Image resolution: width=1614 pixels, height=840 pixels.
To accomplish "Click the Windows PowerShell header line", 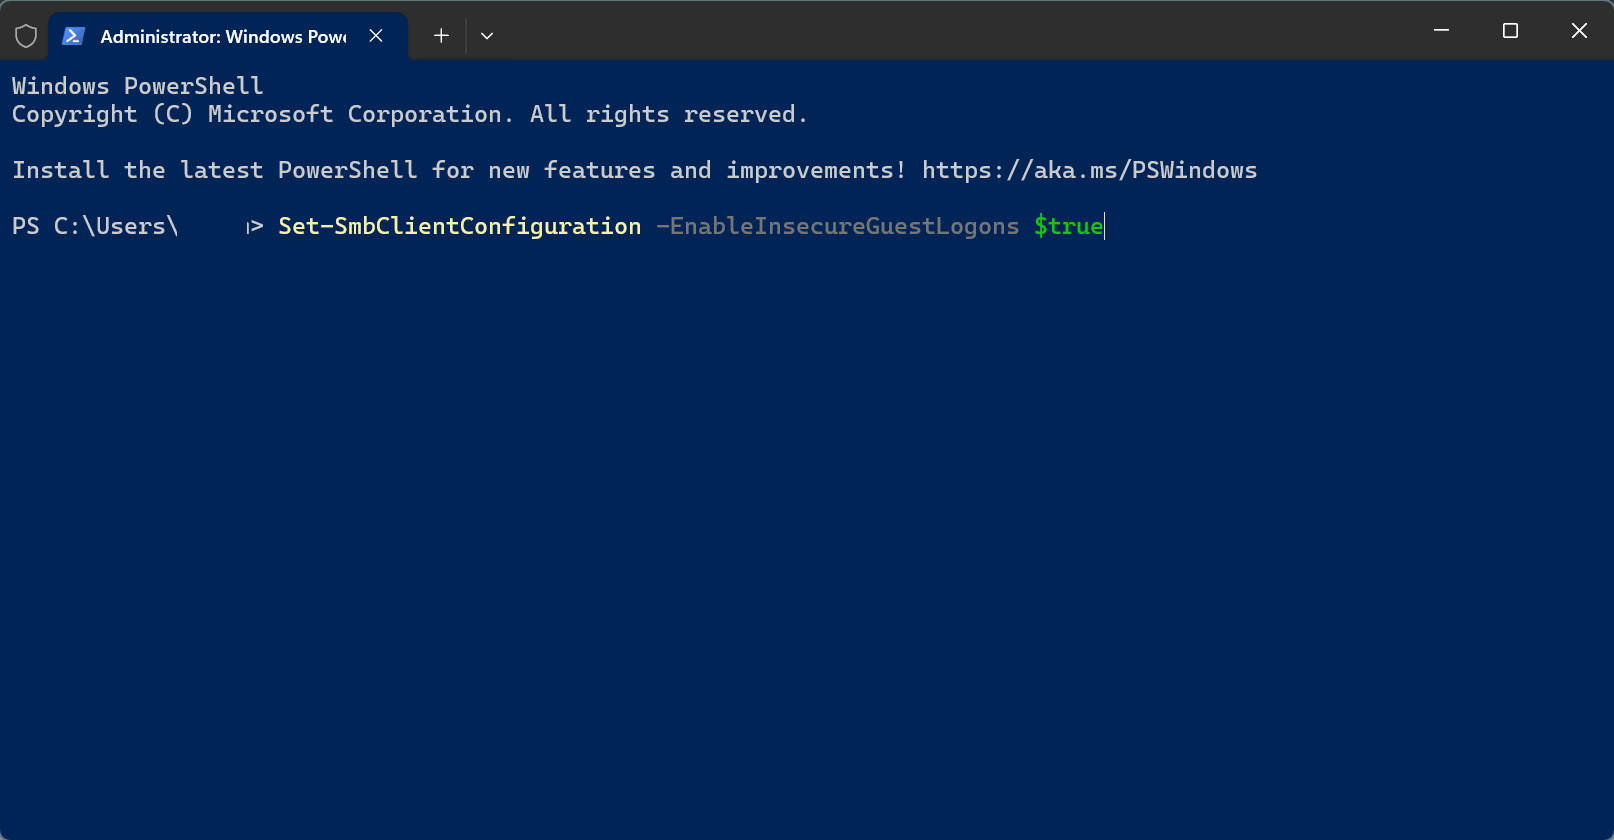I will click(x=138, y=86).
